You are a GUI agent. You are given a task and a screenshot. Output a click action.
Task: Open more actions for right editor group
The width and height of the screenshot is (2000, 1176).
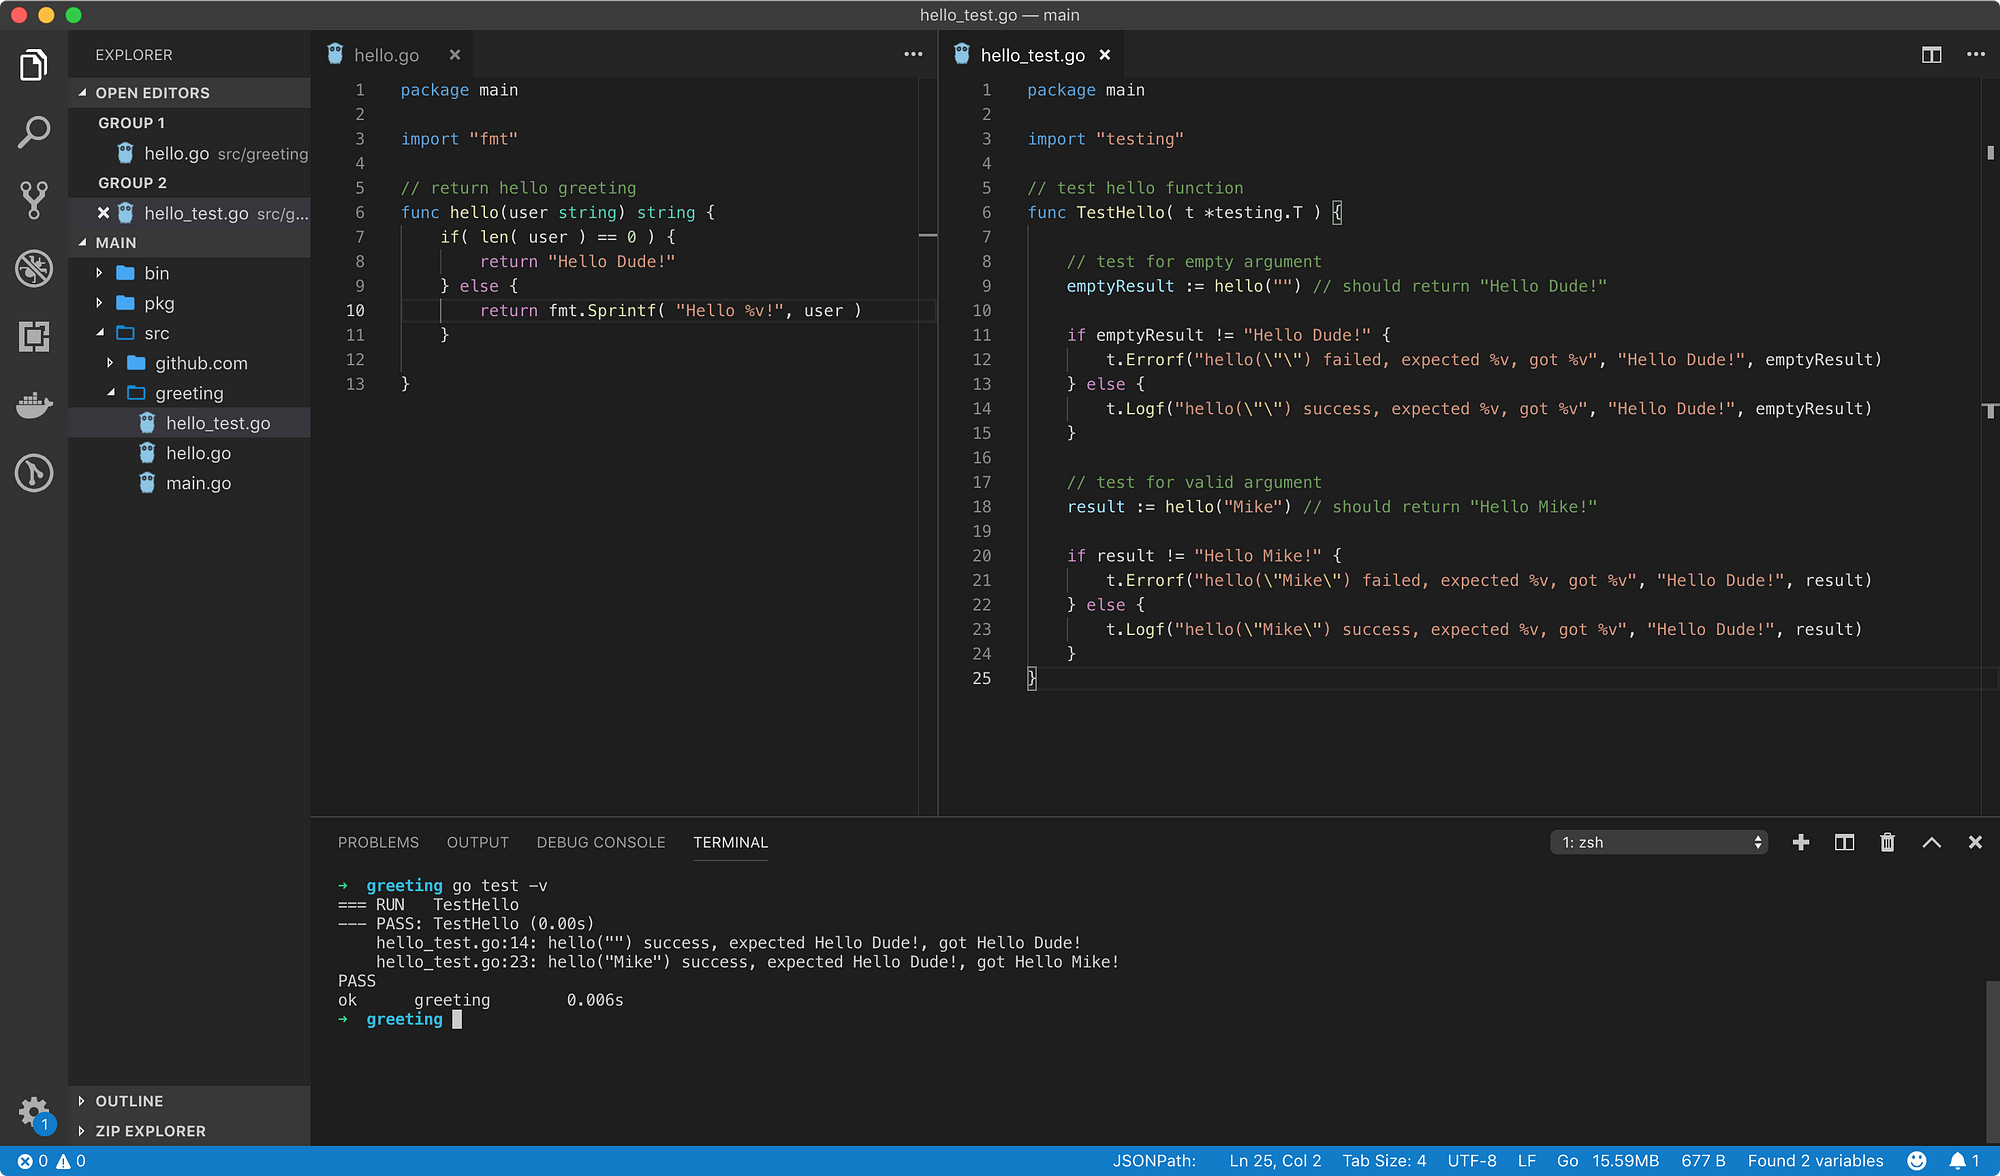tap(1976, 54)
